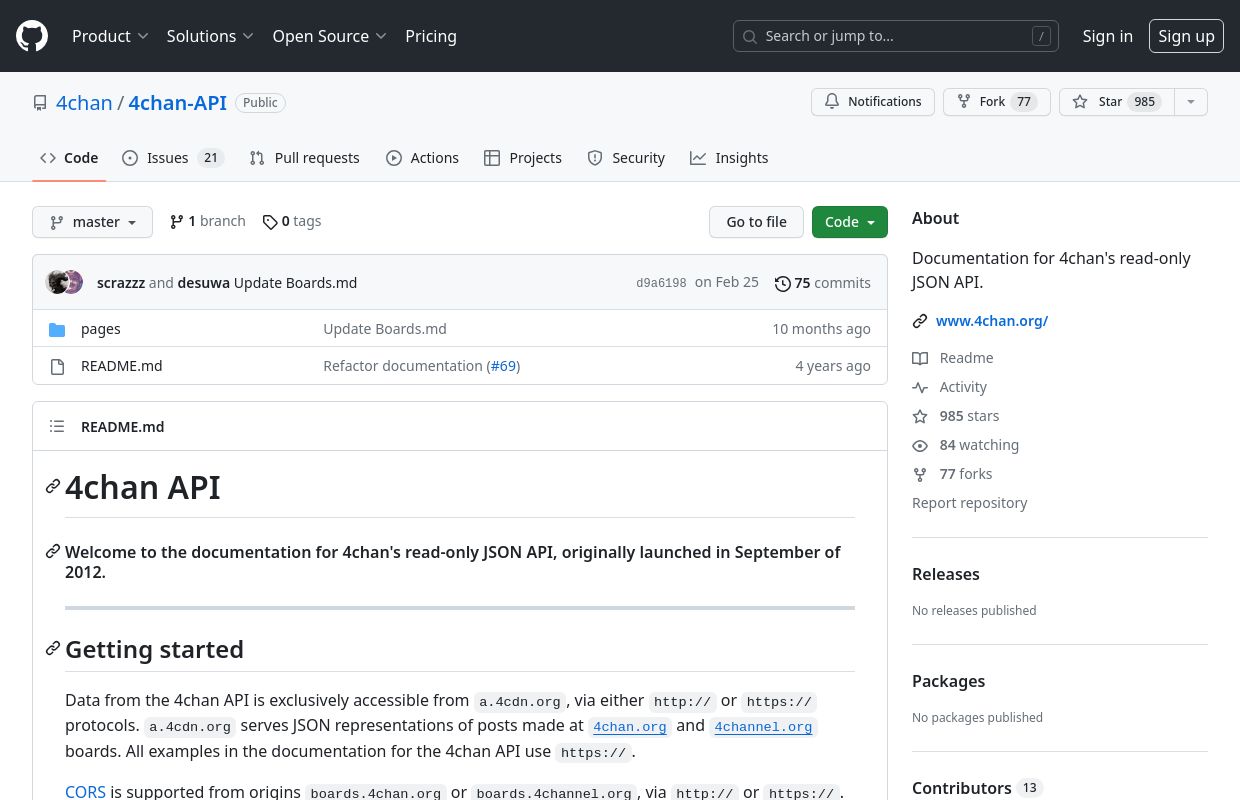Open the star lists dropdown arrow

click(1190, 102)
